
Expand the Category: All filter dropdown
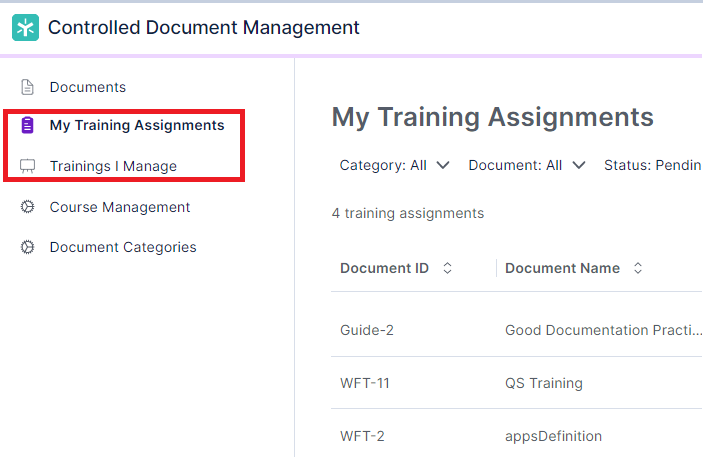[394, 165]
